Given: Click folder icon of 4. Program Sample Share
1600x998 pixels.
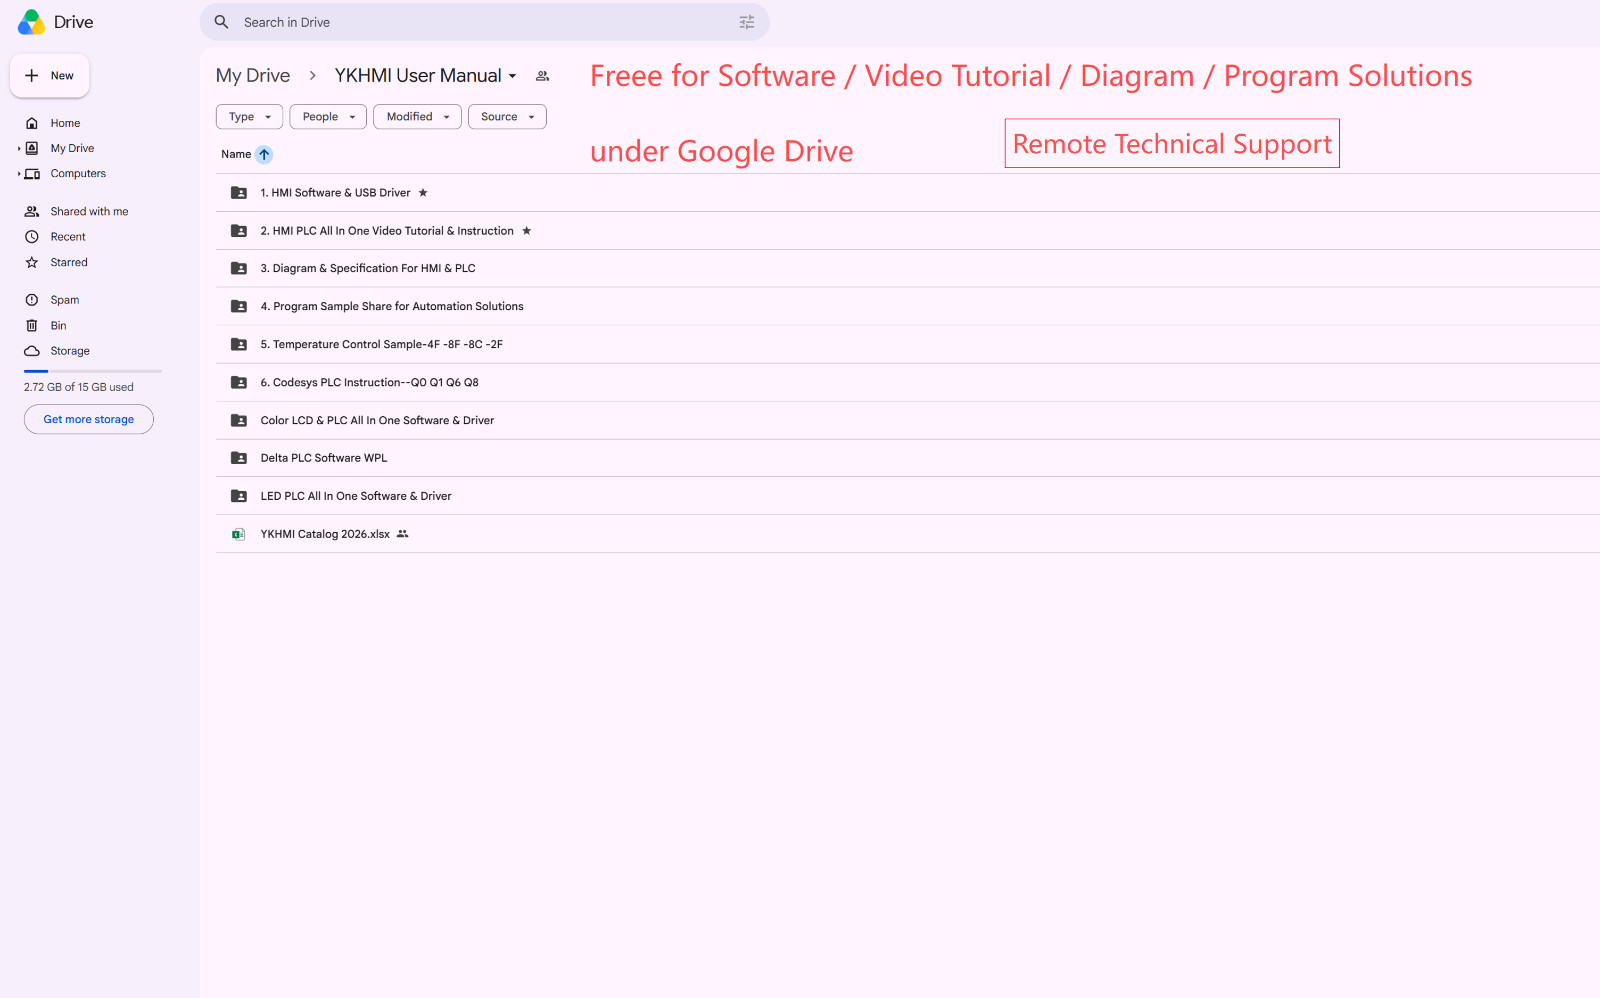Looking at the screenshot, I should click(239, 307).
